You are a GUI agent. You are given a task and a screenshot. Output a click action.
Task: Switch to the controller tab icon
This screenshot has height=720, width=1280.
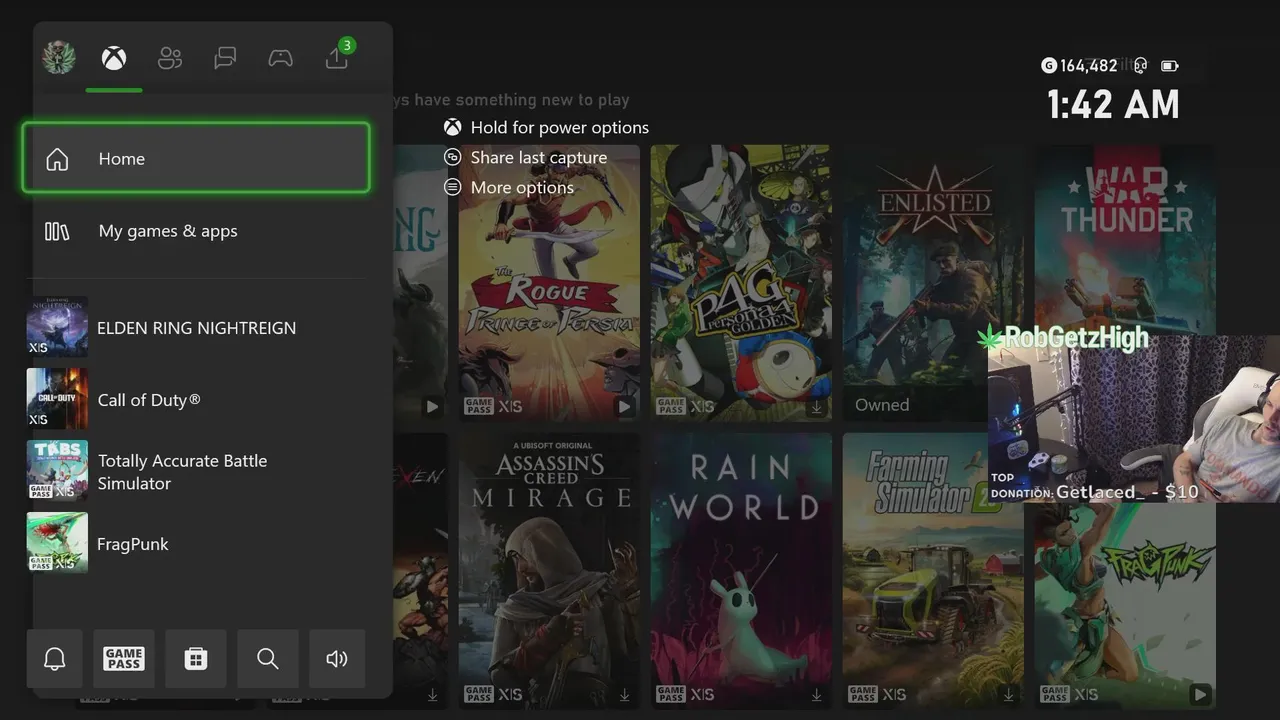[281, 58]
